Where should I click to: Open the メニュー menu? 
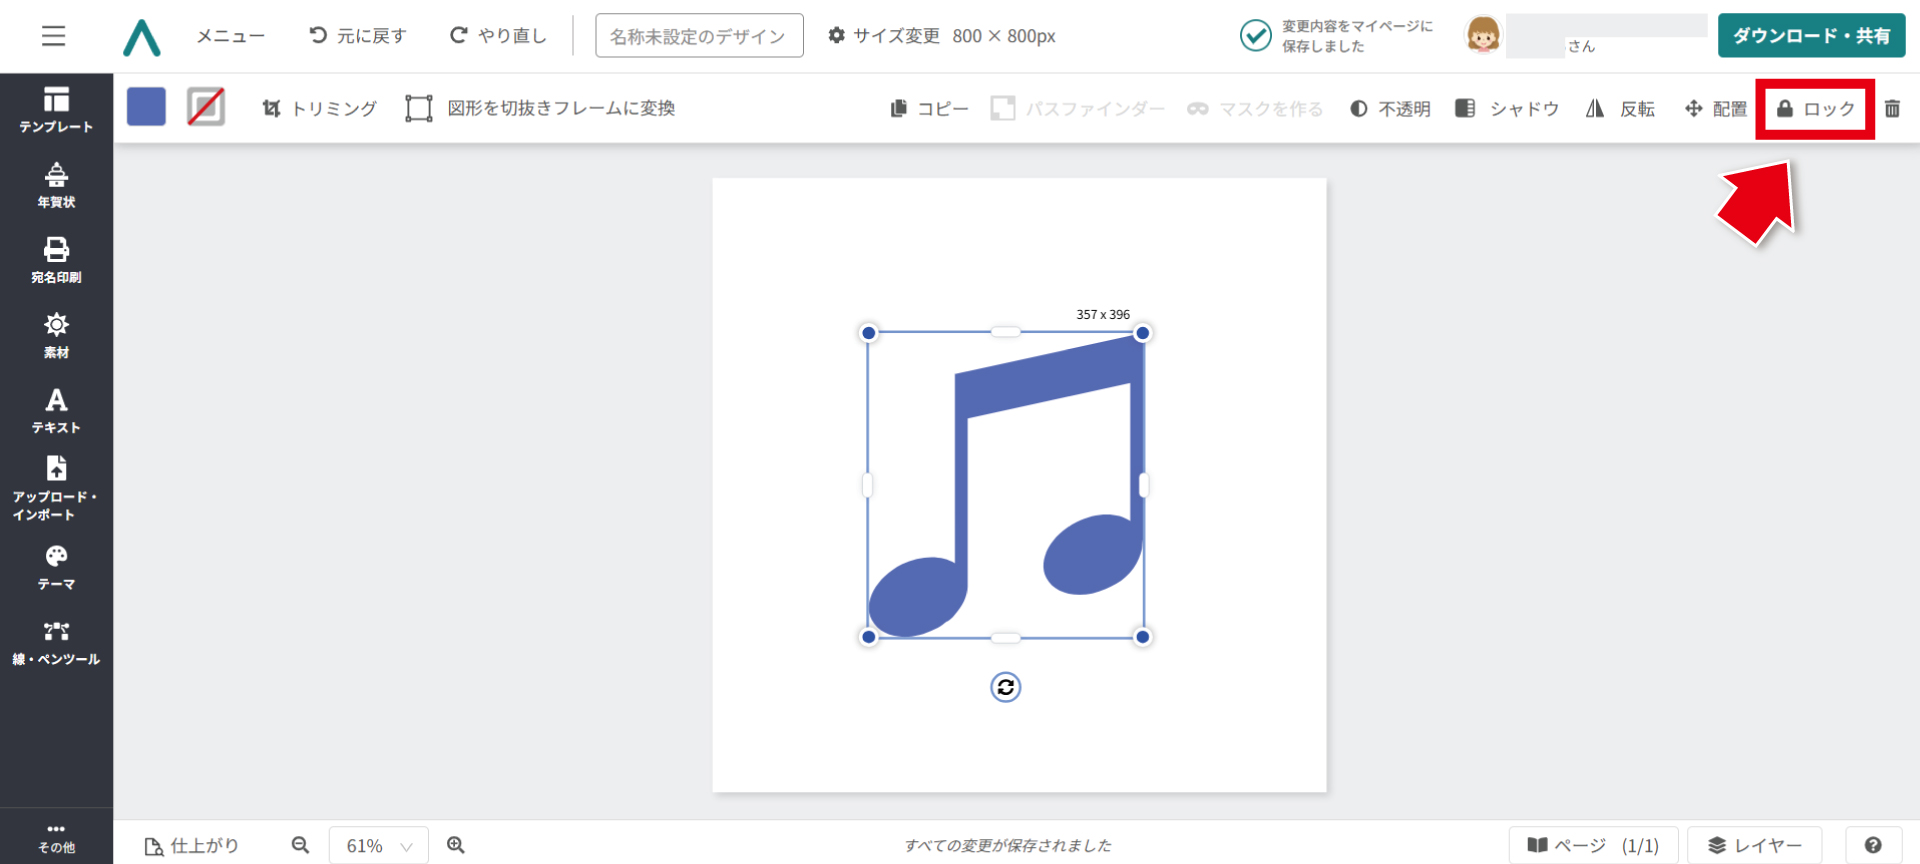coord(230,36)
